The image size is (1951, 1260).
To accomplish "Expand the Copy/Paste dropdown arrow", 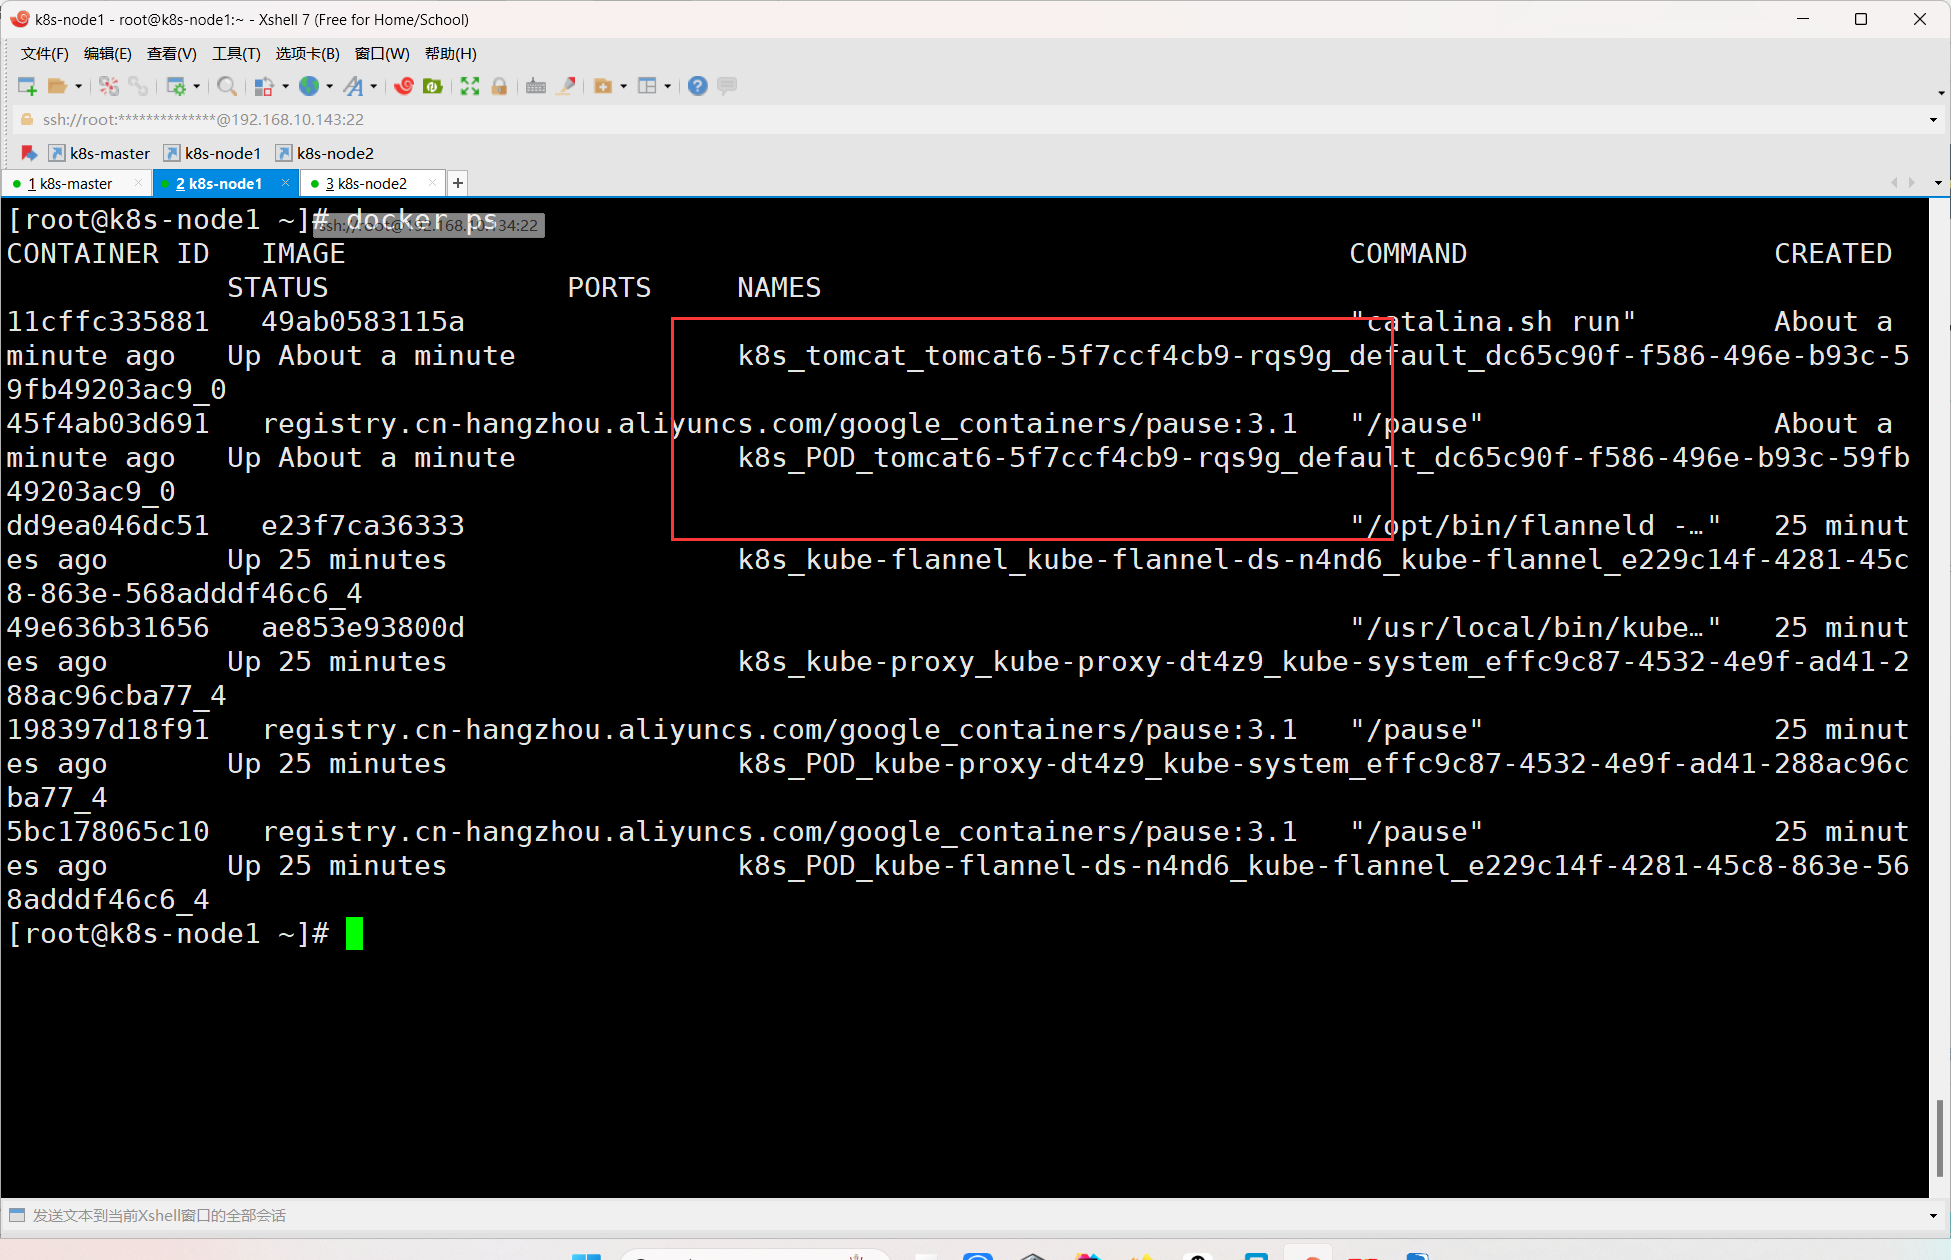I will click(x=285, y=86).
